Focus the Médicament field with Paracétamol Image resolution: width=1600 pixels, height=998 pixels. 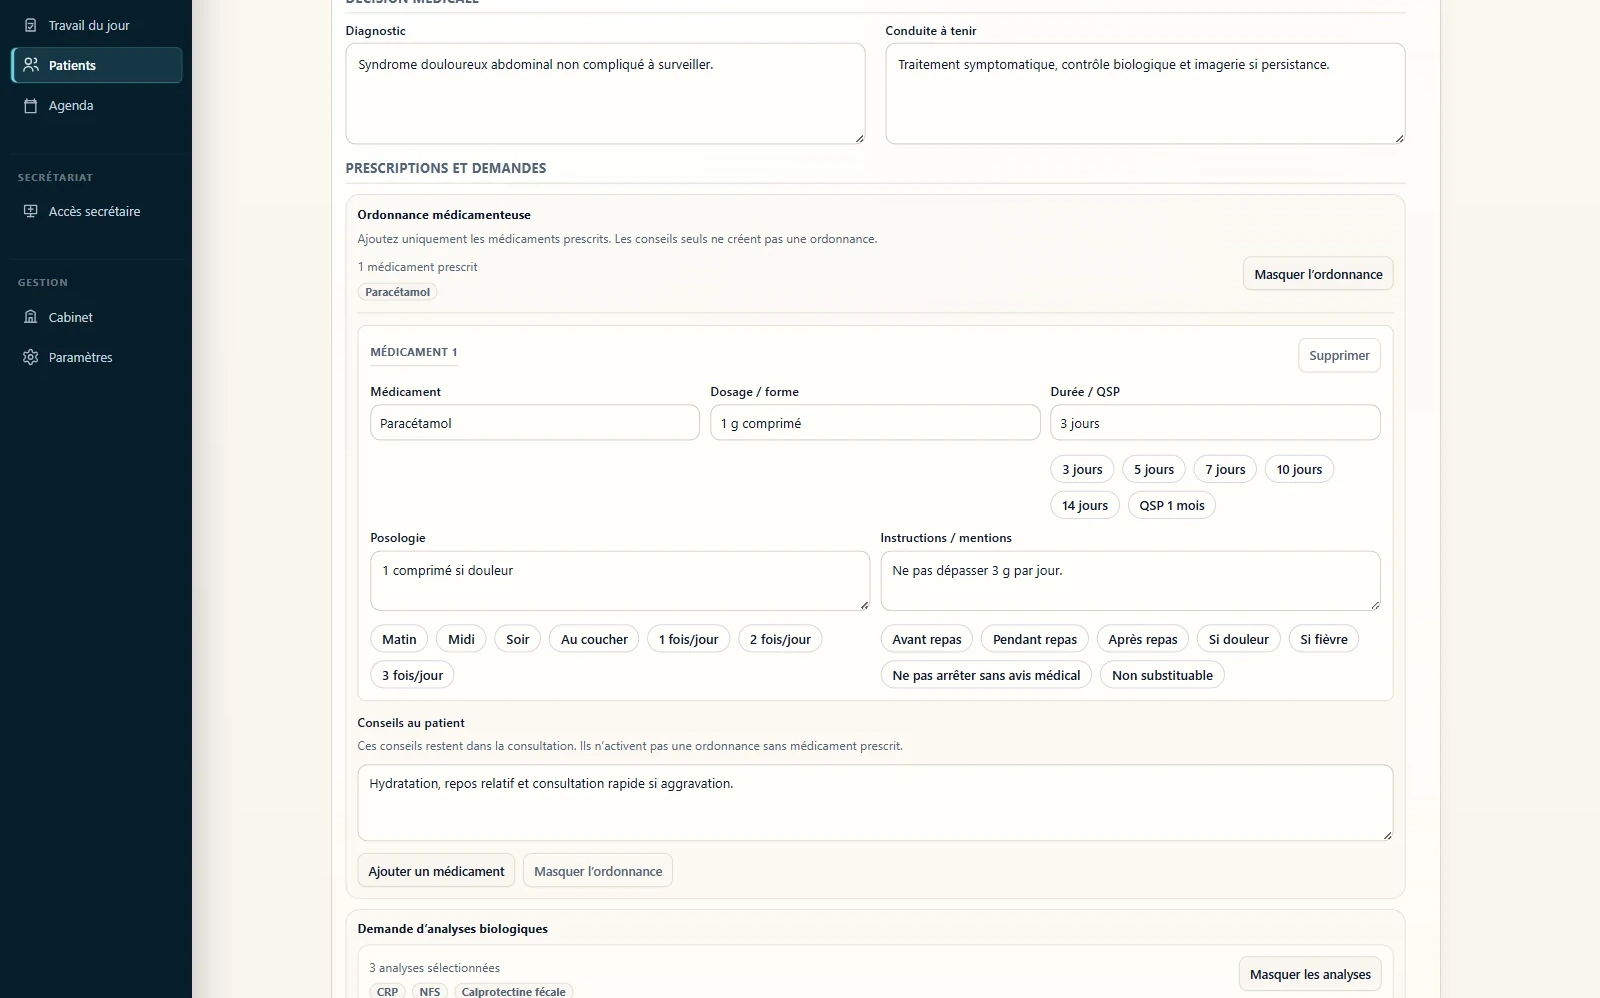pos(535,423)
